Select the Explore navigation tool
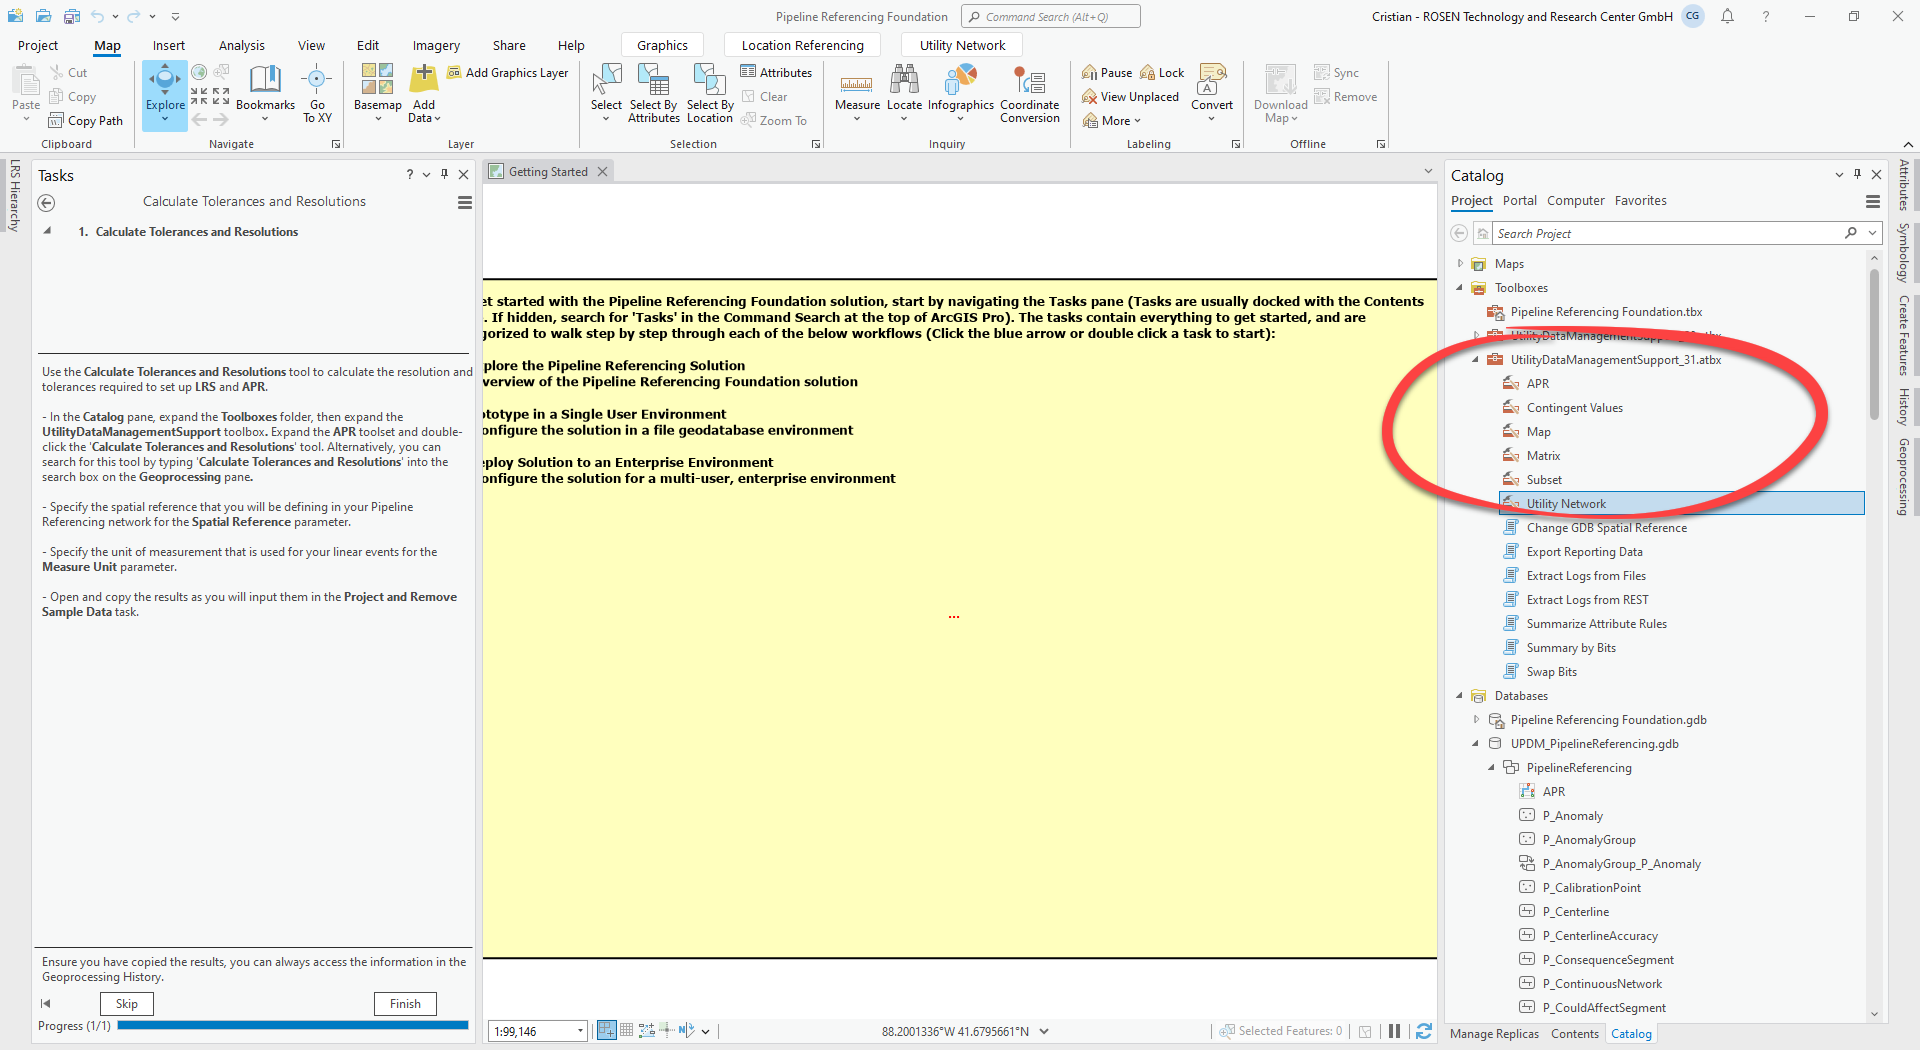Screen dimensions: 1920x1050 click(x=164, y=95)
